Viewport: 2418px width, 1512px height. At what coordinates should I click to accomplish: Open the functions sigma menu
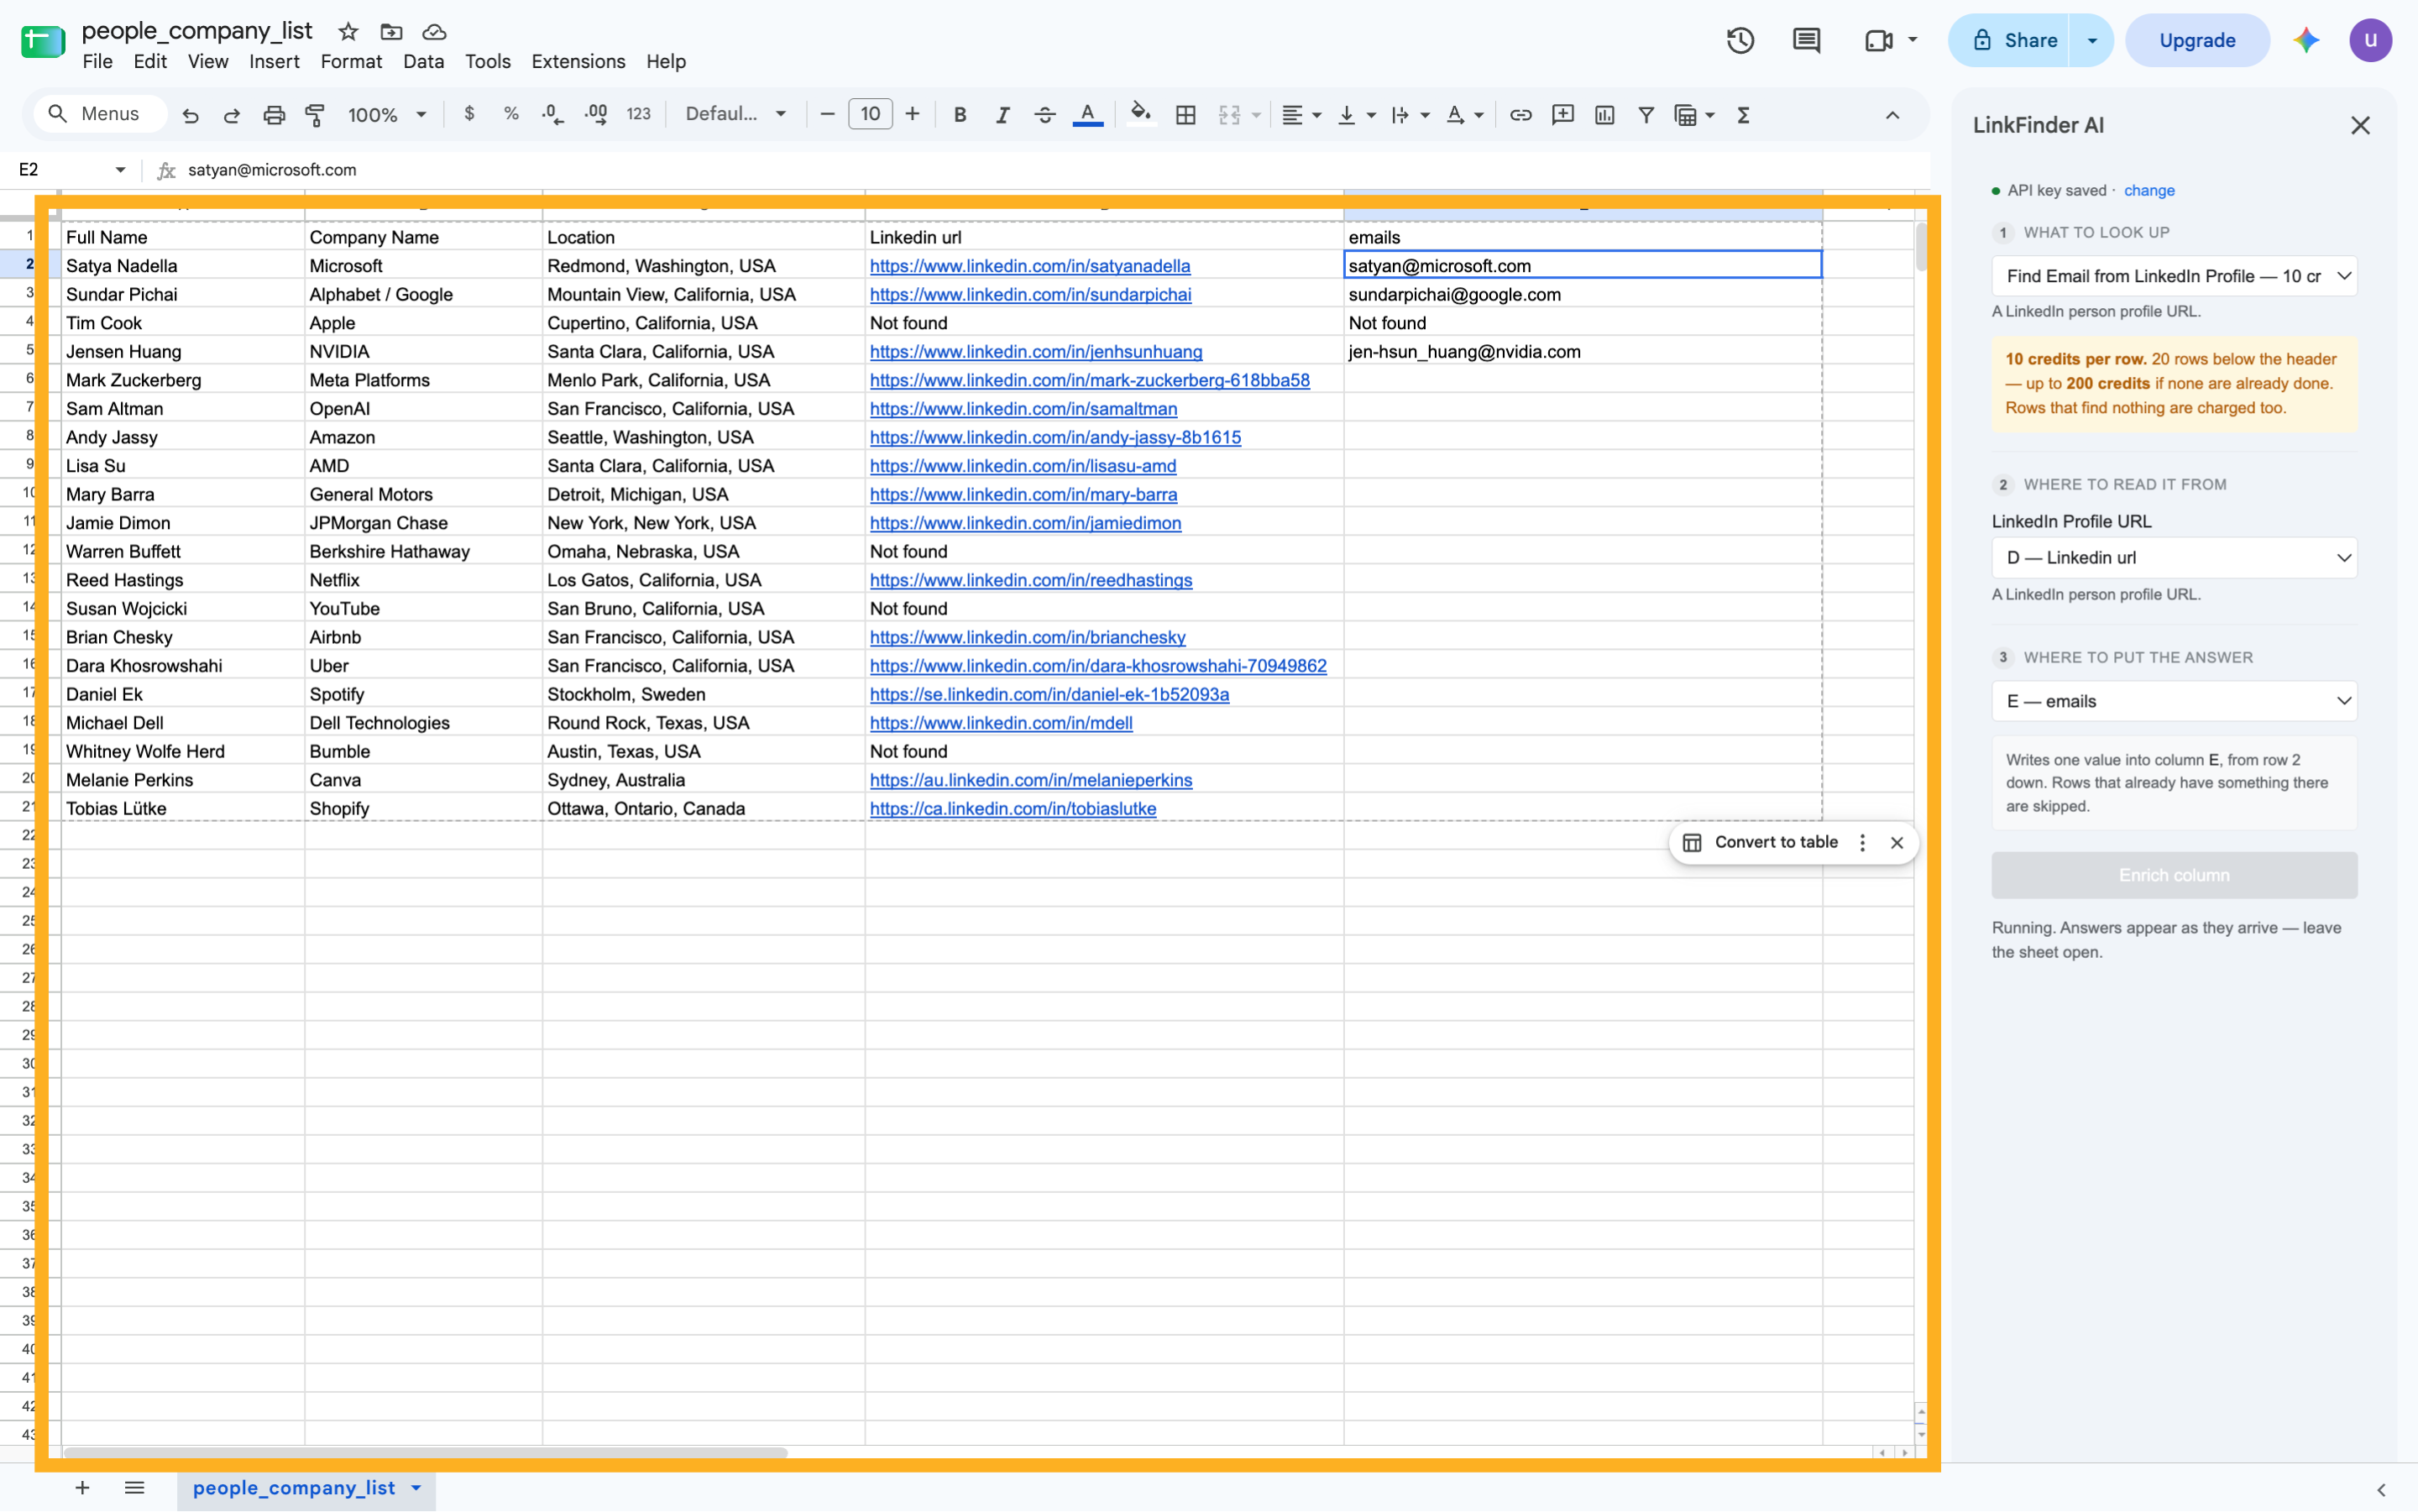click(x=1744, y=115)
